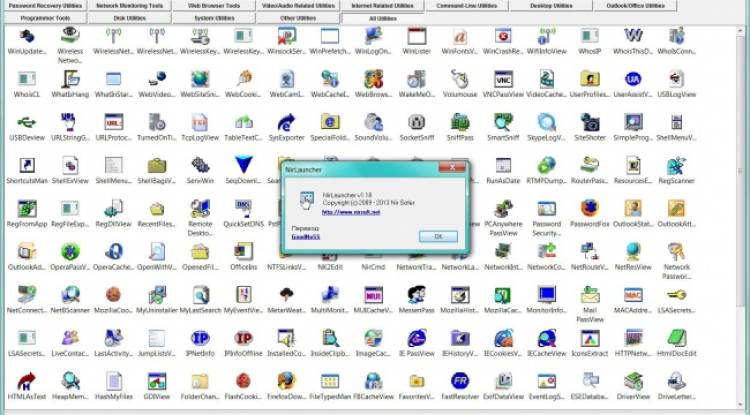Viewport: 750px width, 415px height.
Task: Open the IconsExtract utility
Action: tap(590, 339)
